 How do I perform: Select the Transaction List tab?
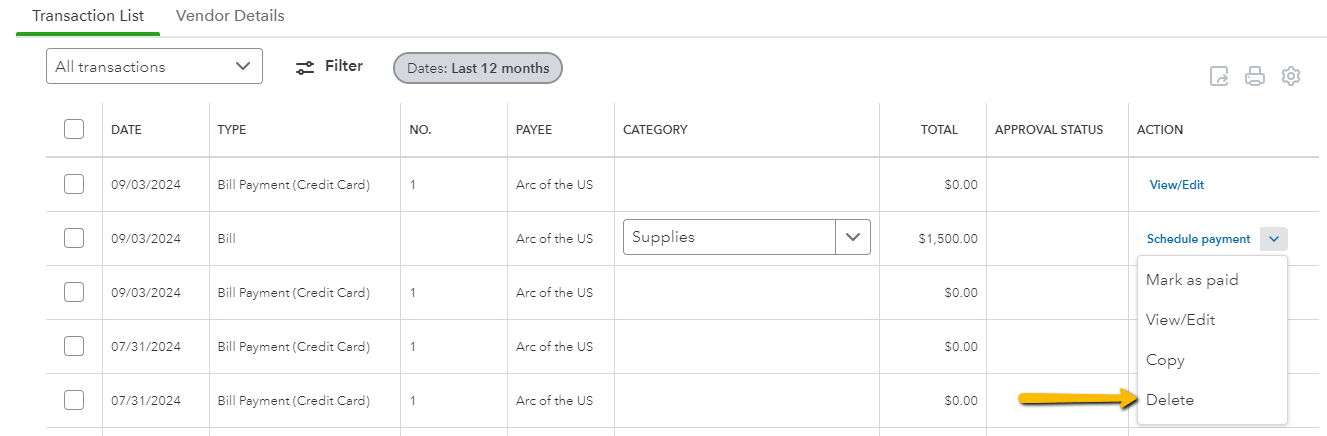pos(88,16)
